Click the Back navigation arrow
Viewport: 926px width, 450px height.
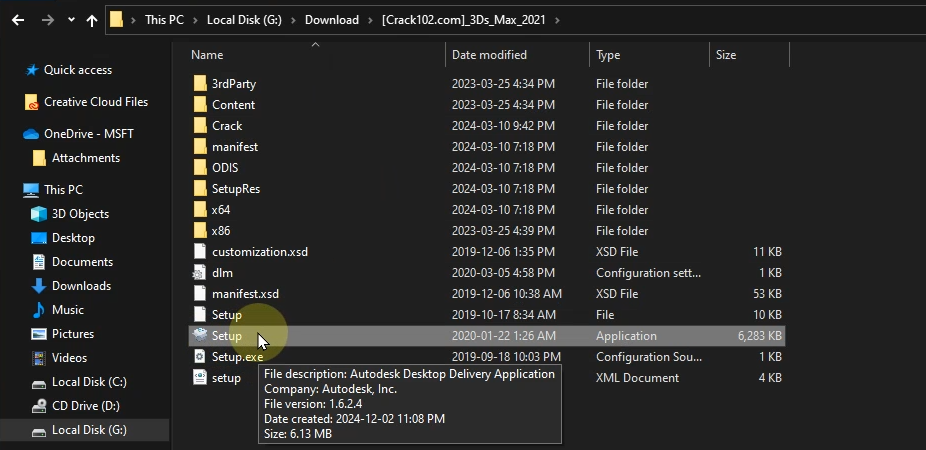[18, 20]
